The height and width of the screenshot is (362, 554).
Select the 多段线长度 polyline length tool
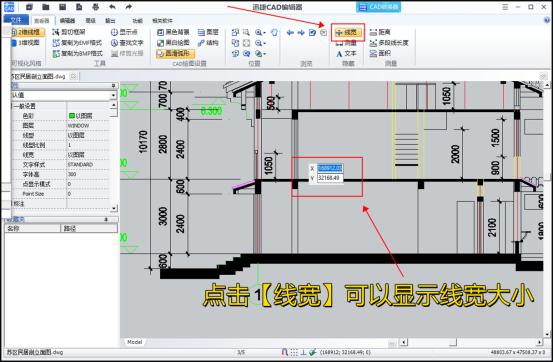click(389, 43)
